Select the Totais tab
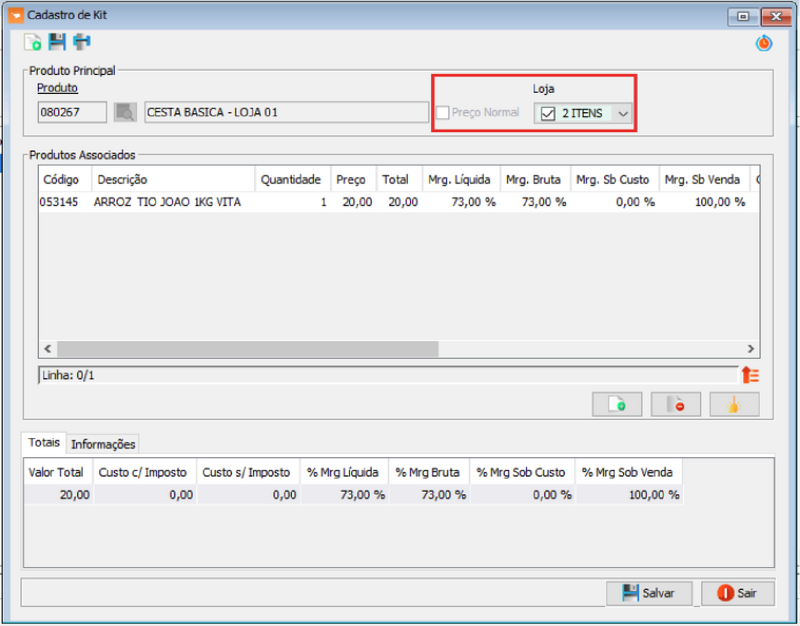Image resolution: width=800 pixels, height=626 pixels. 44,443
